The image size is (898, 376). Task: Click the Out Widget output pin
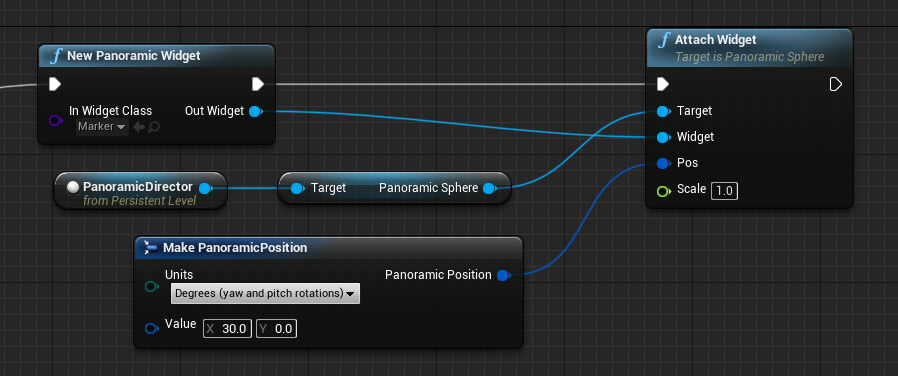point(257,111)
